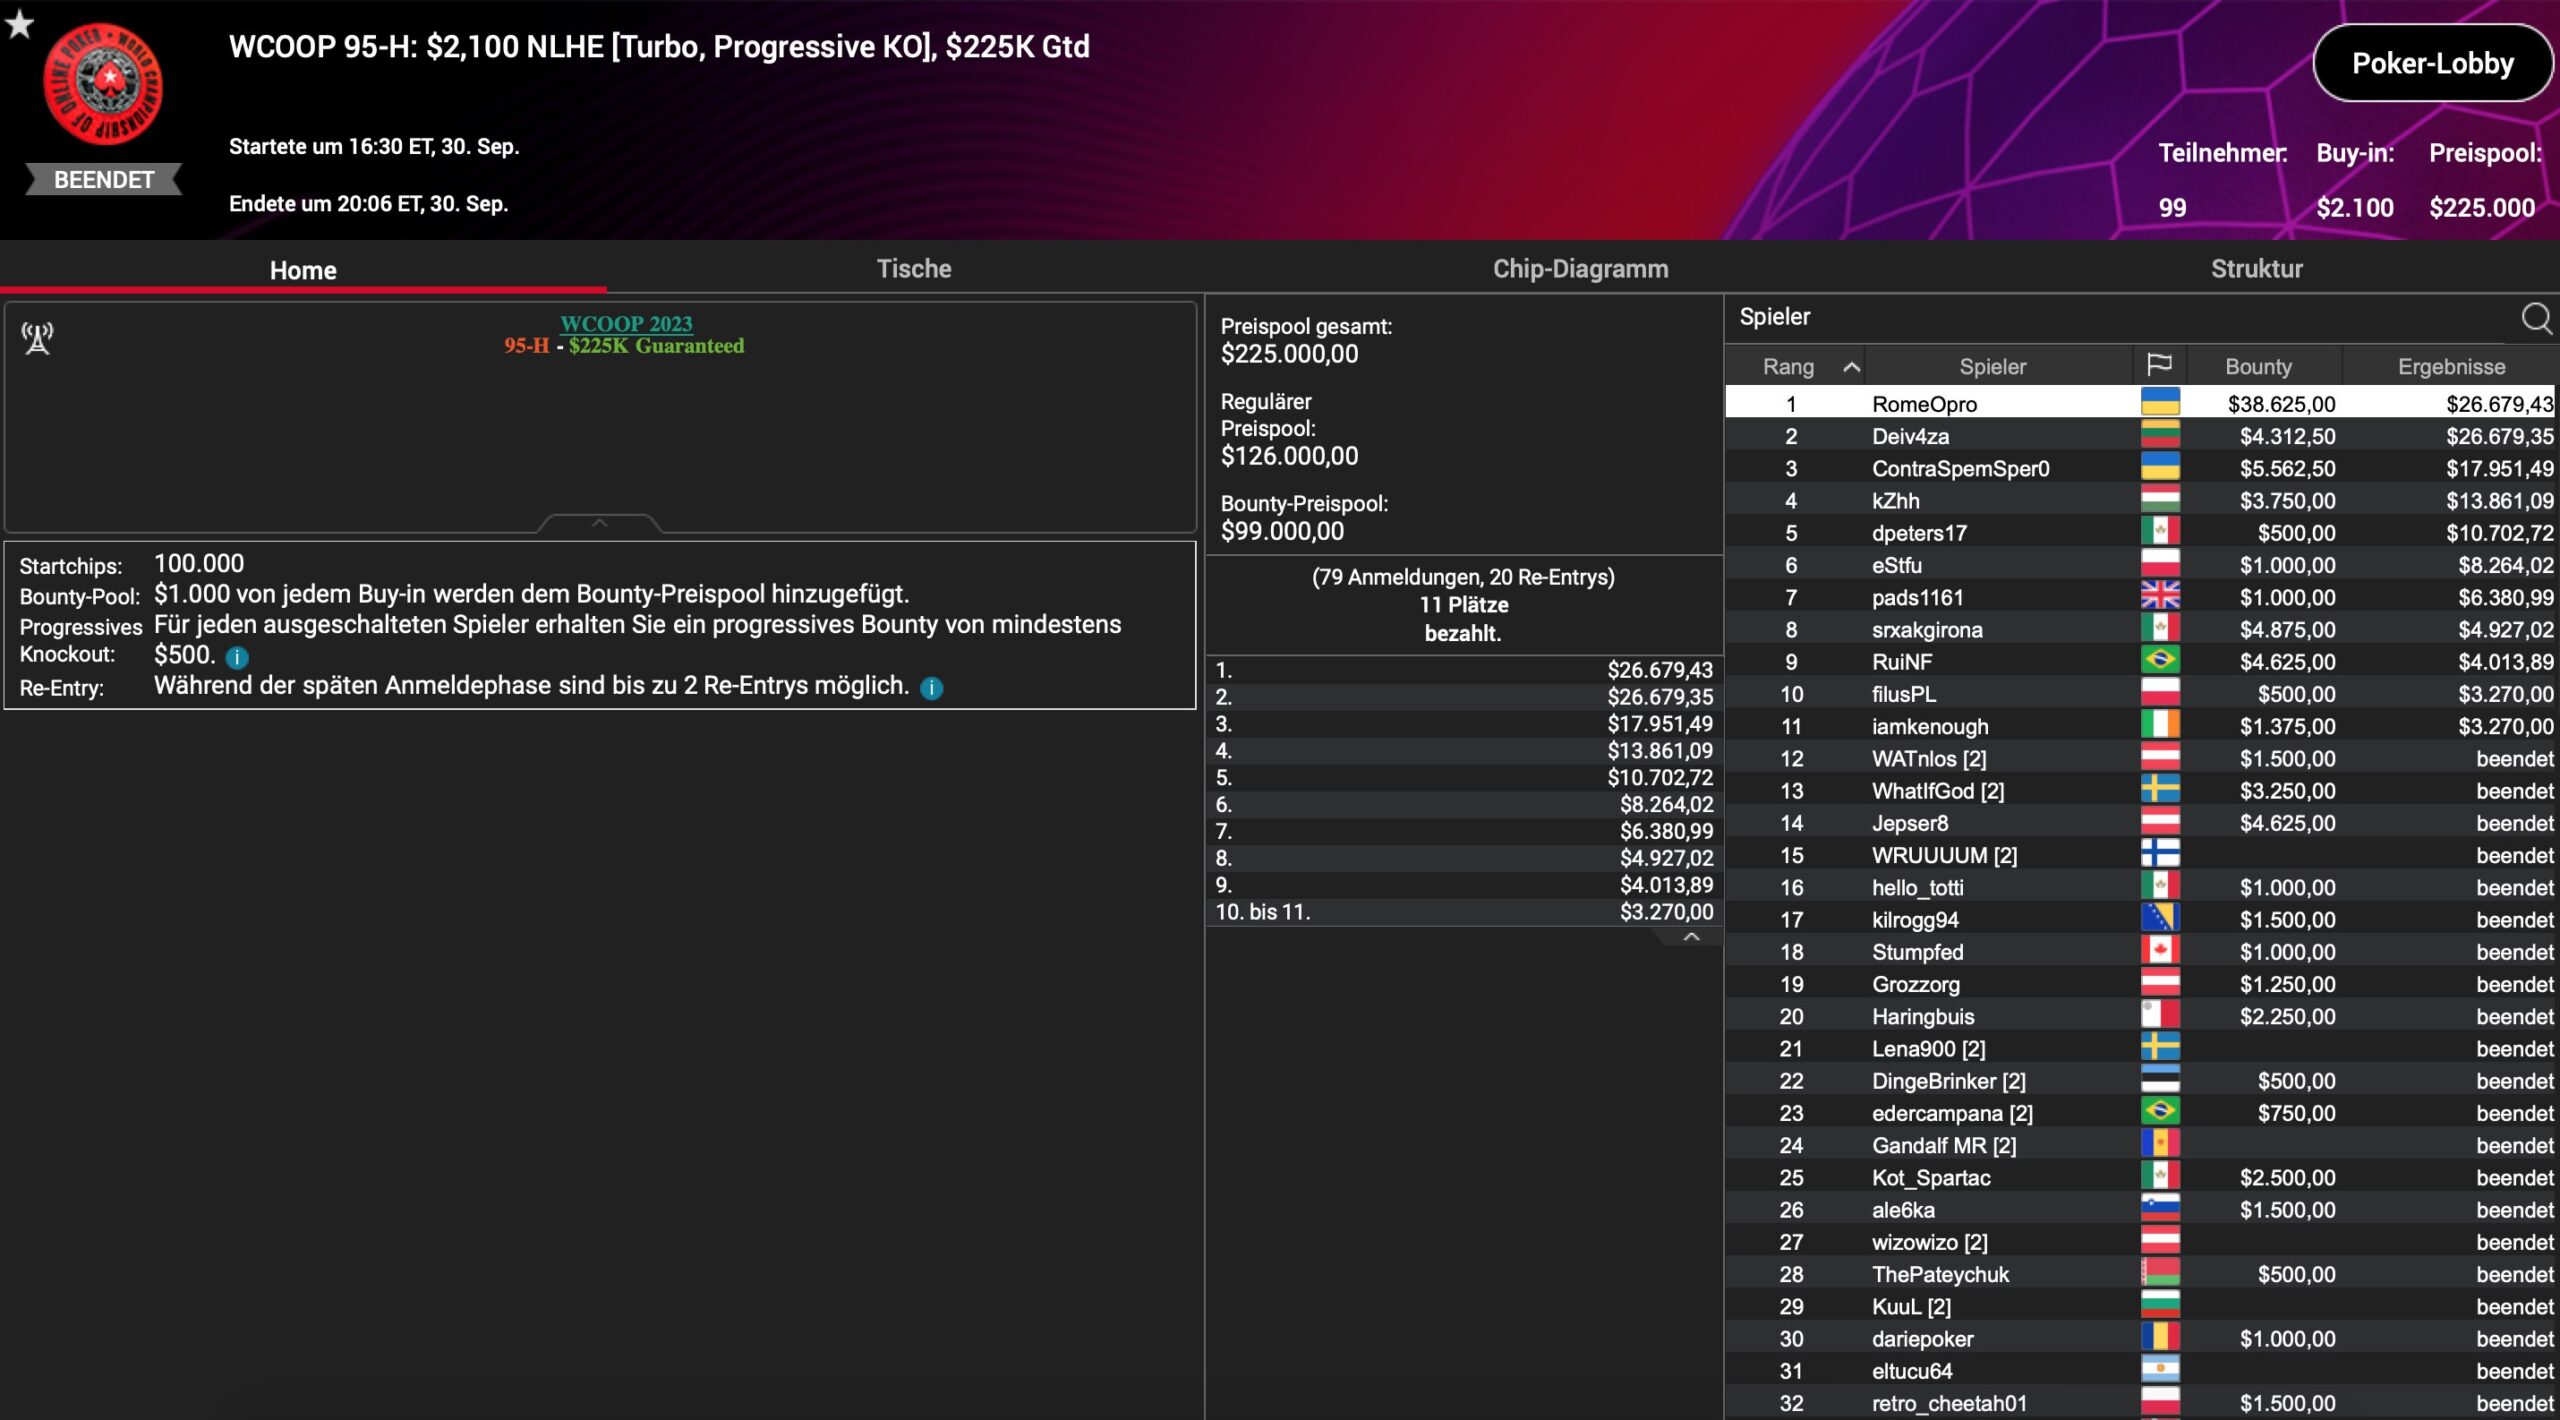The image size is (2560, 1420).
Task: Select player row WATnlos [2]
Action: [x=2140, y=758]
